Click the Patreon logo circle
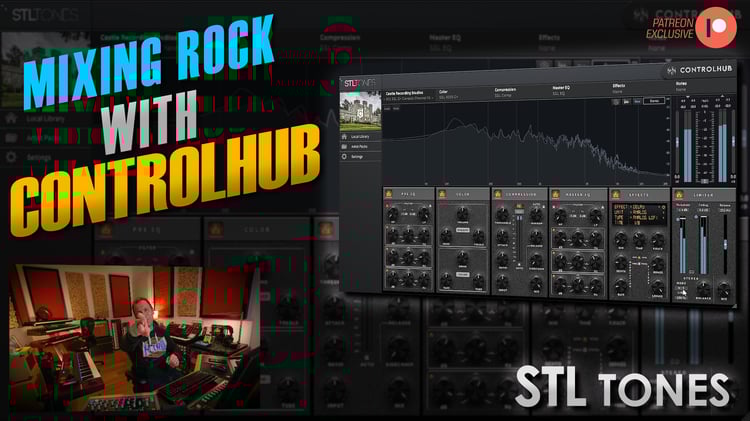 716,27
